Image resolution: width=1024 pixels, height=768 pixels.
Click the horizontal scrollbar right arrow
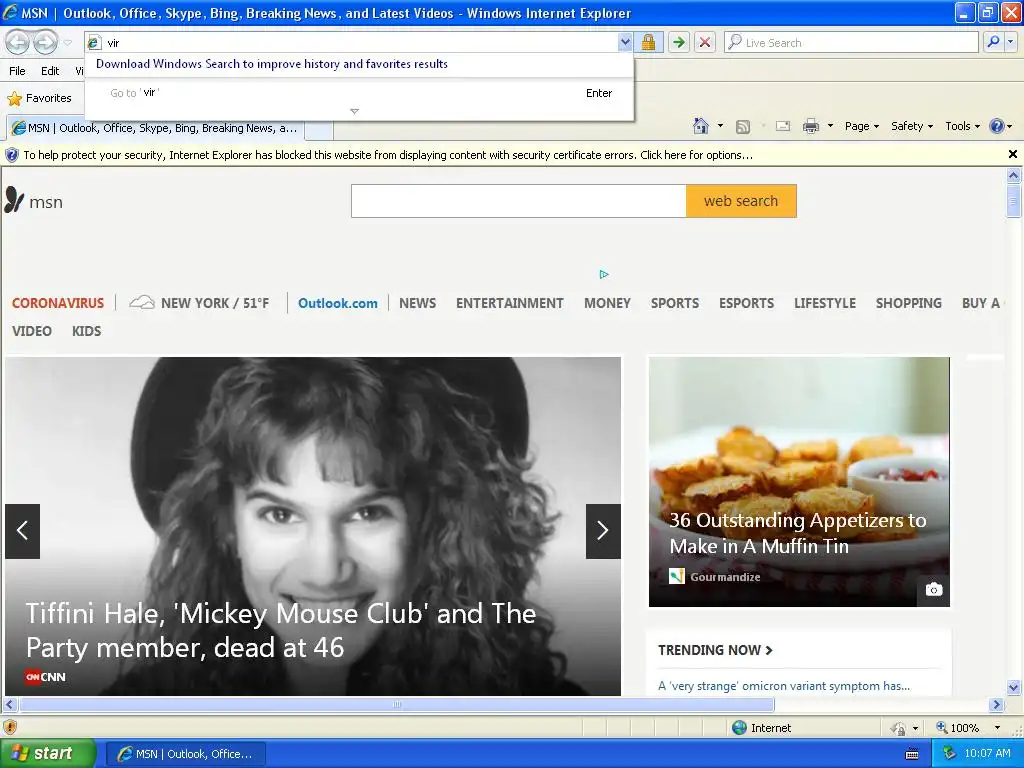pyautogui.click(x=996, y=705)
